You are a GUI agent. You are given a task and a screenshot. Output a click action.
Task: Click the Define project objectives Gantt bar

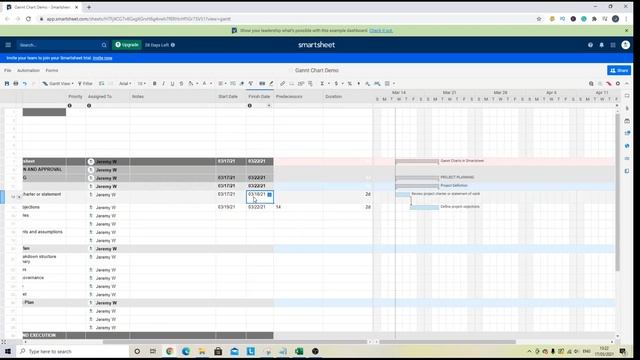tap(424, 207)
